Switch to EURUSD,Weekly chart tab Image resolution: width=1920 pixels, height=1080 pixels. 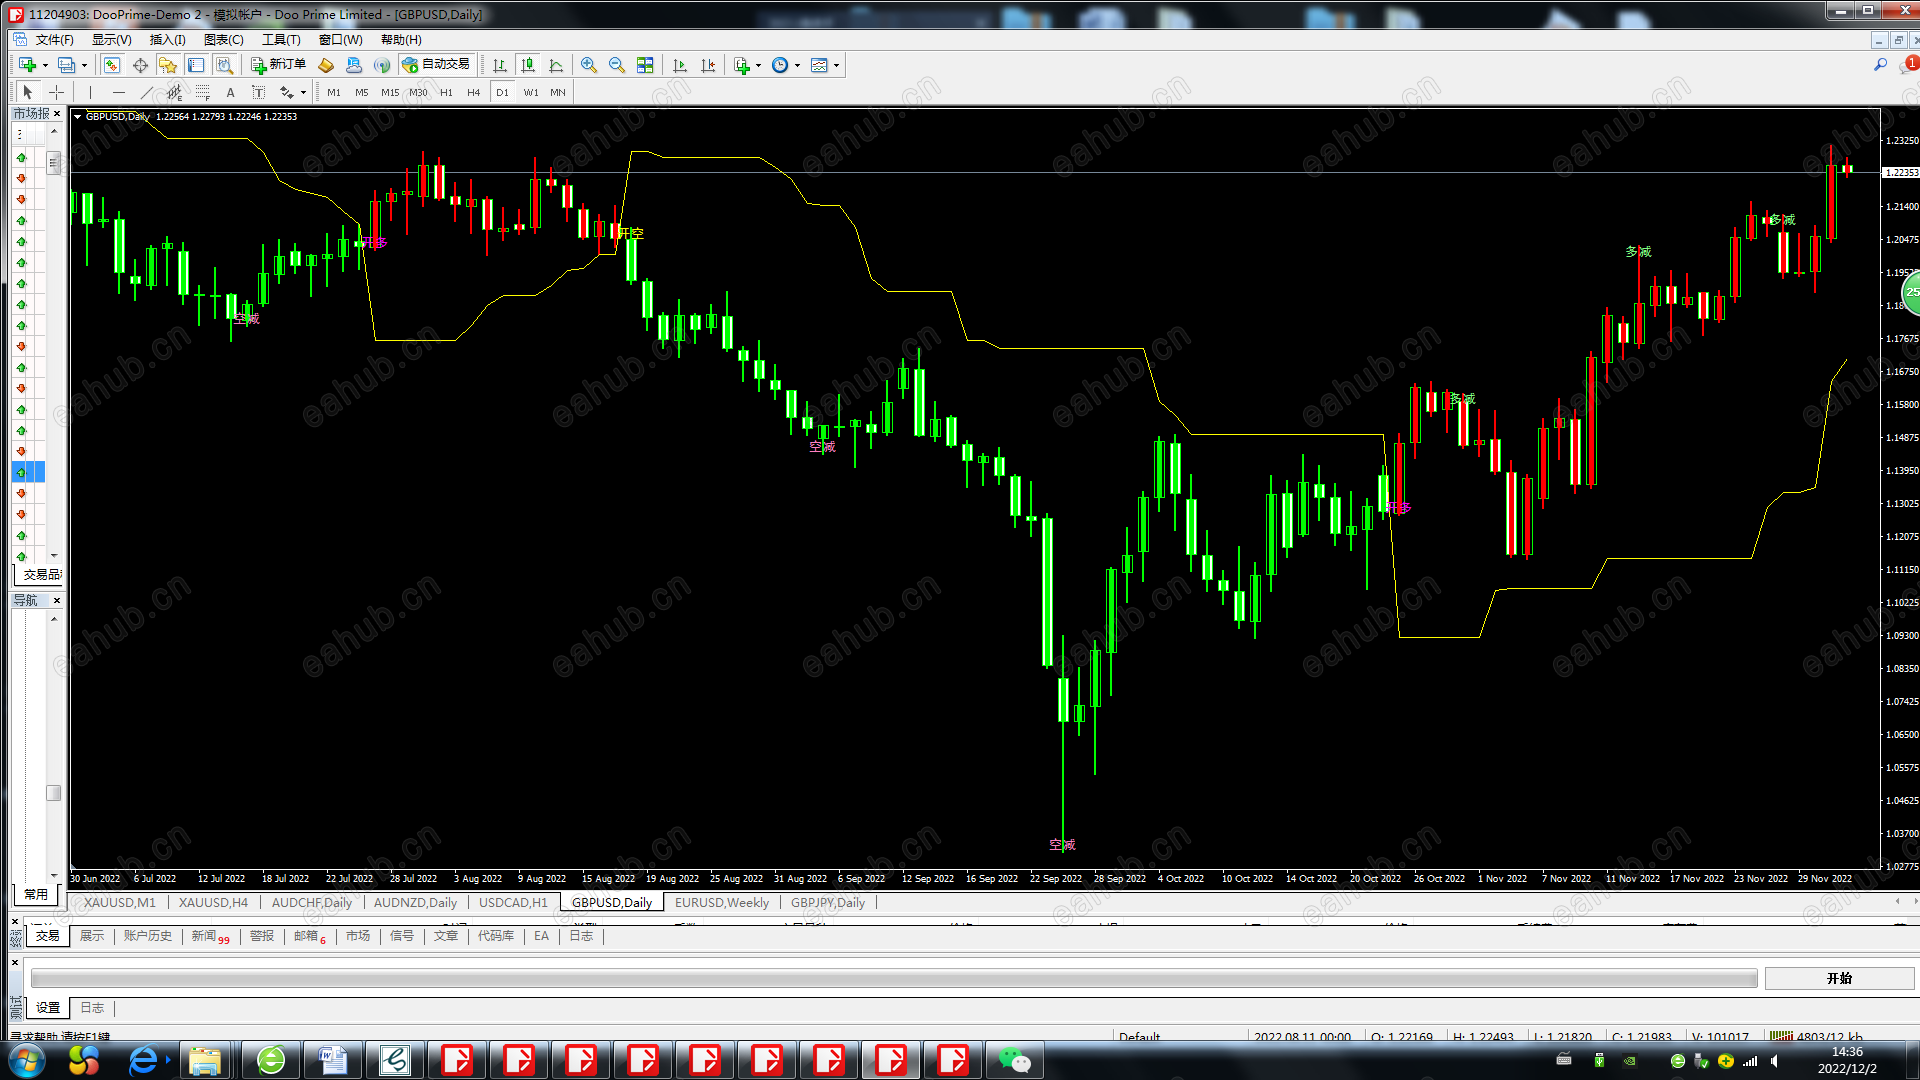coord(721,902)
